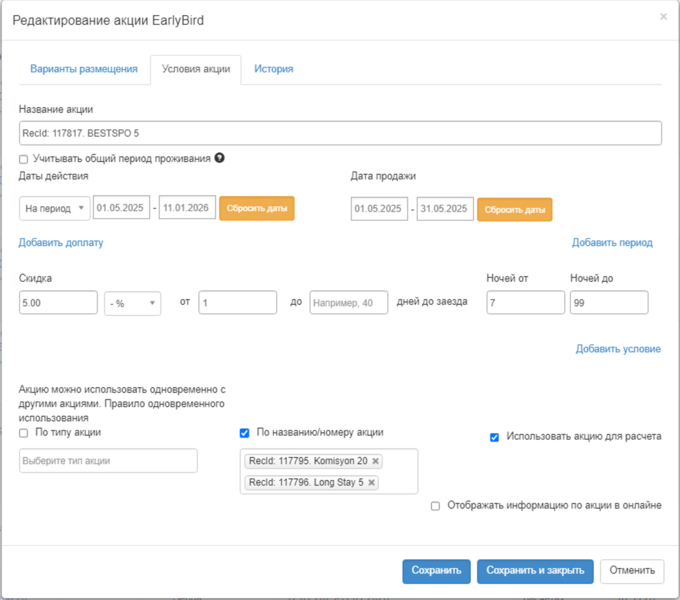680x600 pixels.
Task: Toggle 'Использовать акцию для расчета' checkbox
Action: (495, 437)
